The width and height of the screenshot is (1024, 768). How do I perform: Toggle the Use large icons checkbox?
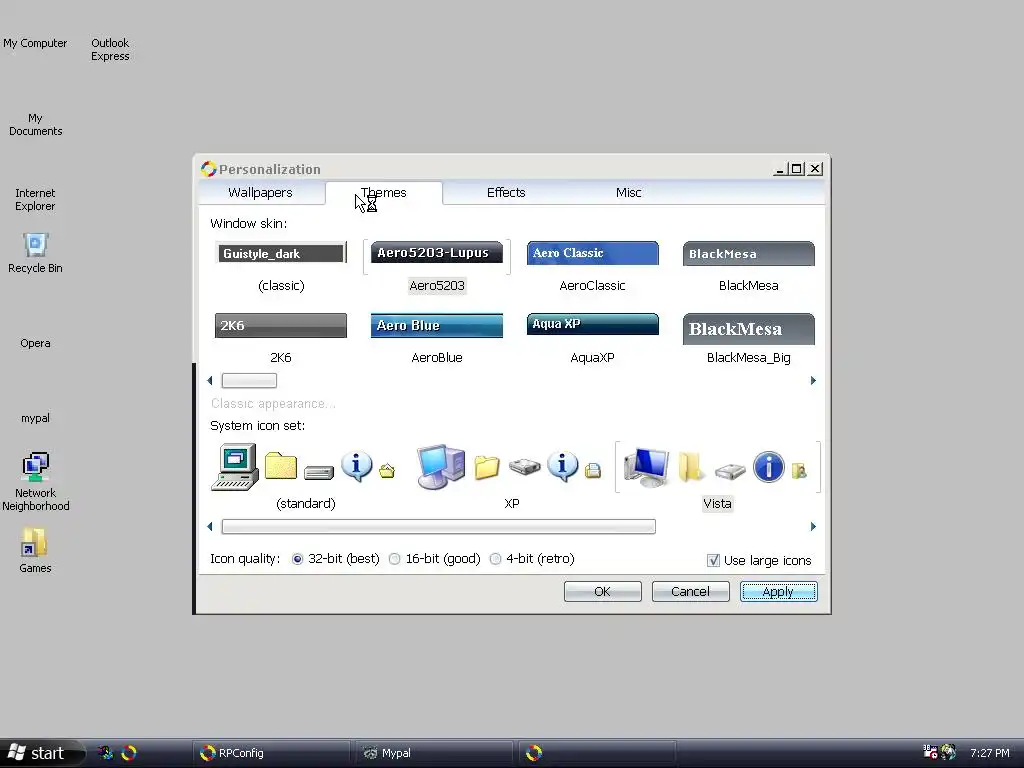point(713,560)
